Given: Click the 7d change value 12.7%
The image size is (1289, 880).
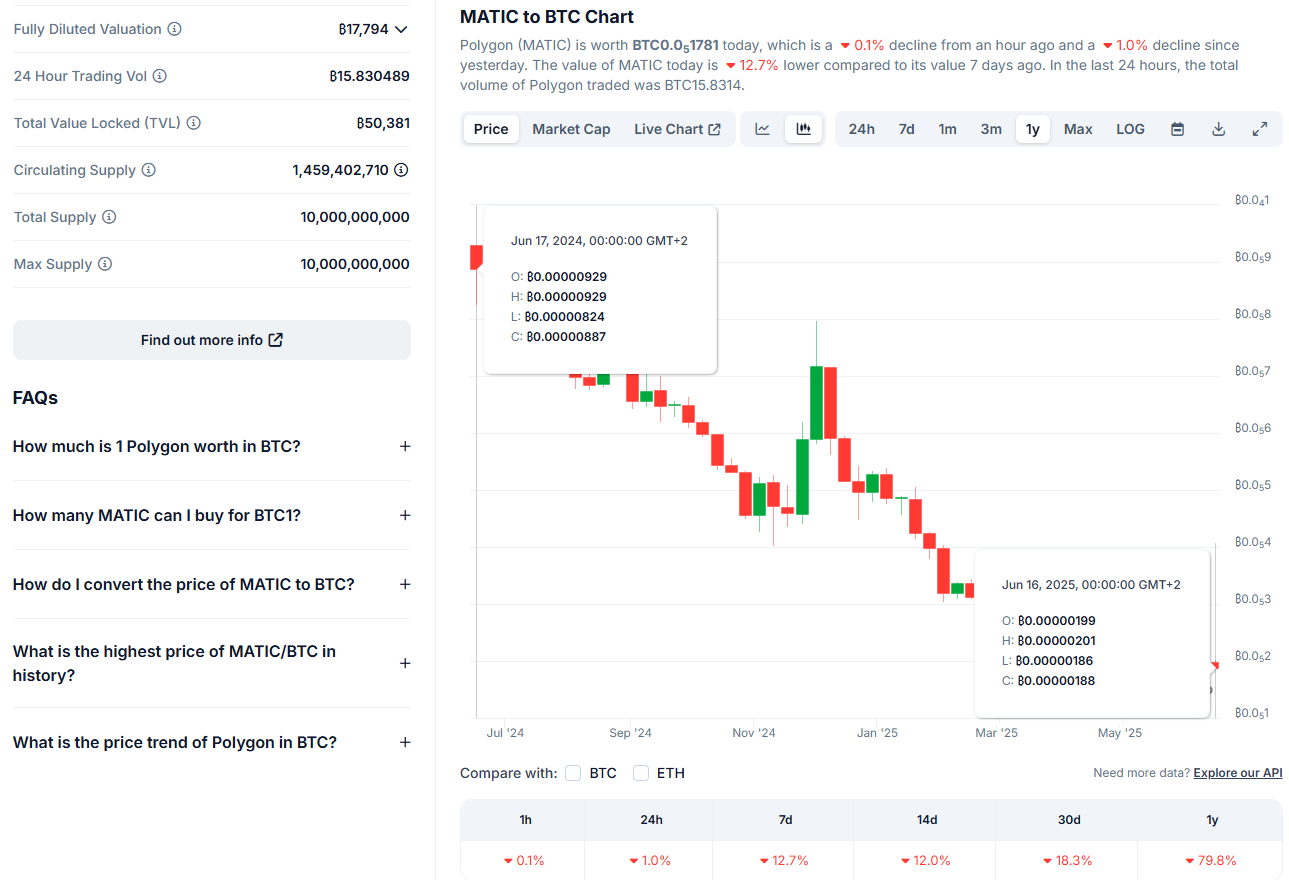Looking at the screenshot, I should coord(784,860).
